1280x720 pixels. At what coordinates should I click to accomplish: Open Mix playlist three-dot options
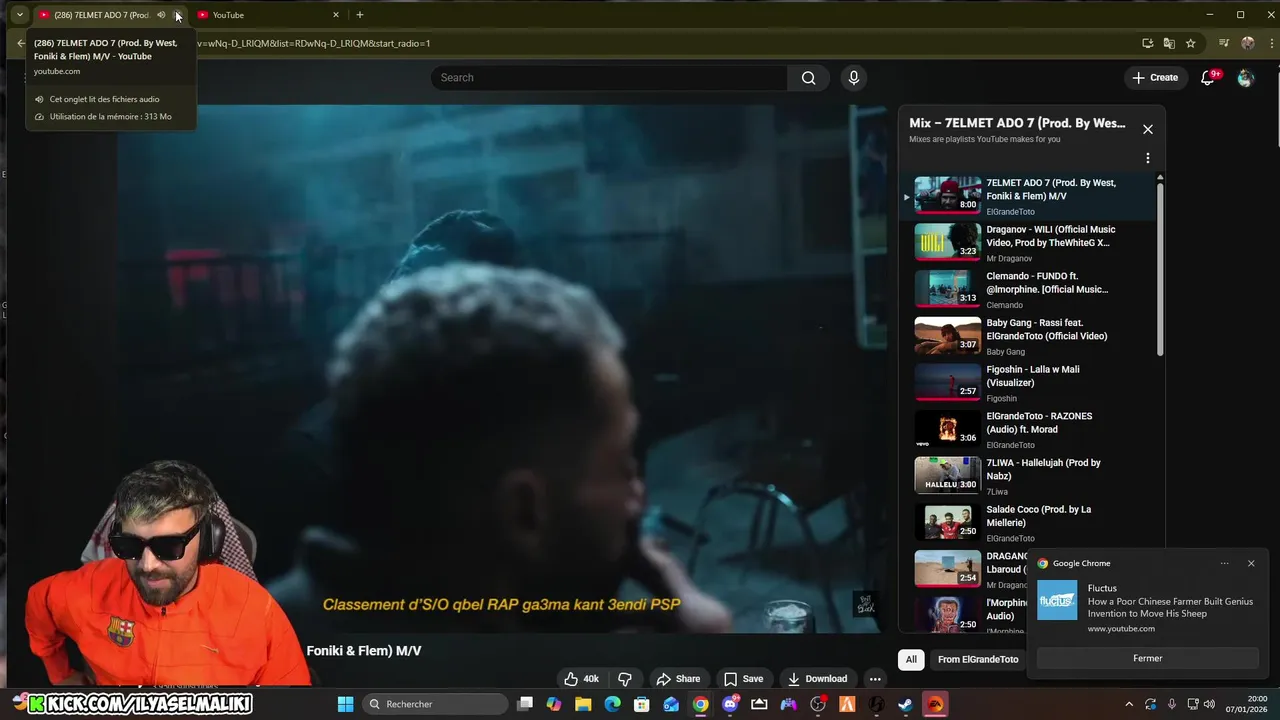coord(1148,158)
